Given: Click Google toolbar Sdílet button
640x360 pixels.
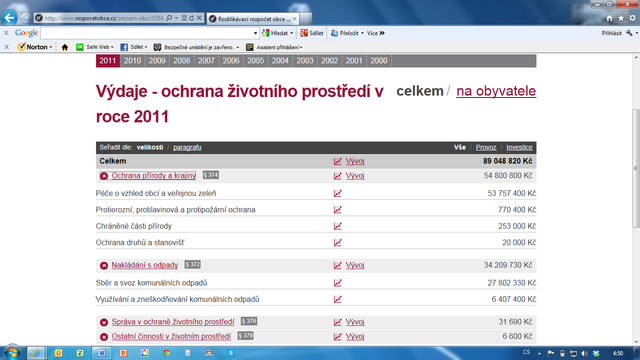Looking at the screenshot, I should coord(312,33).
